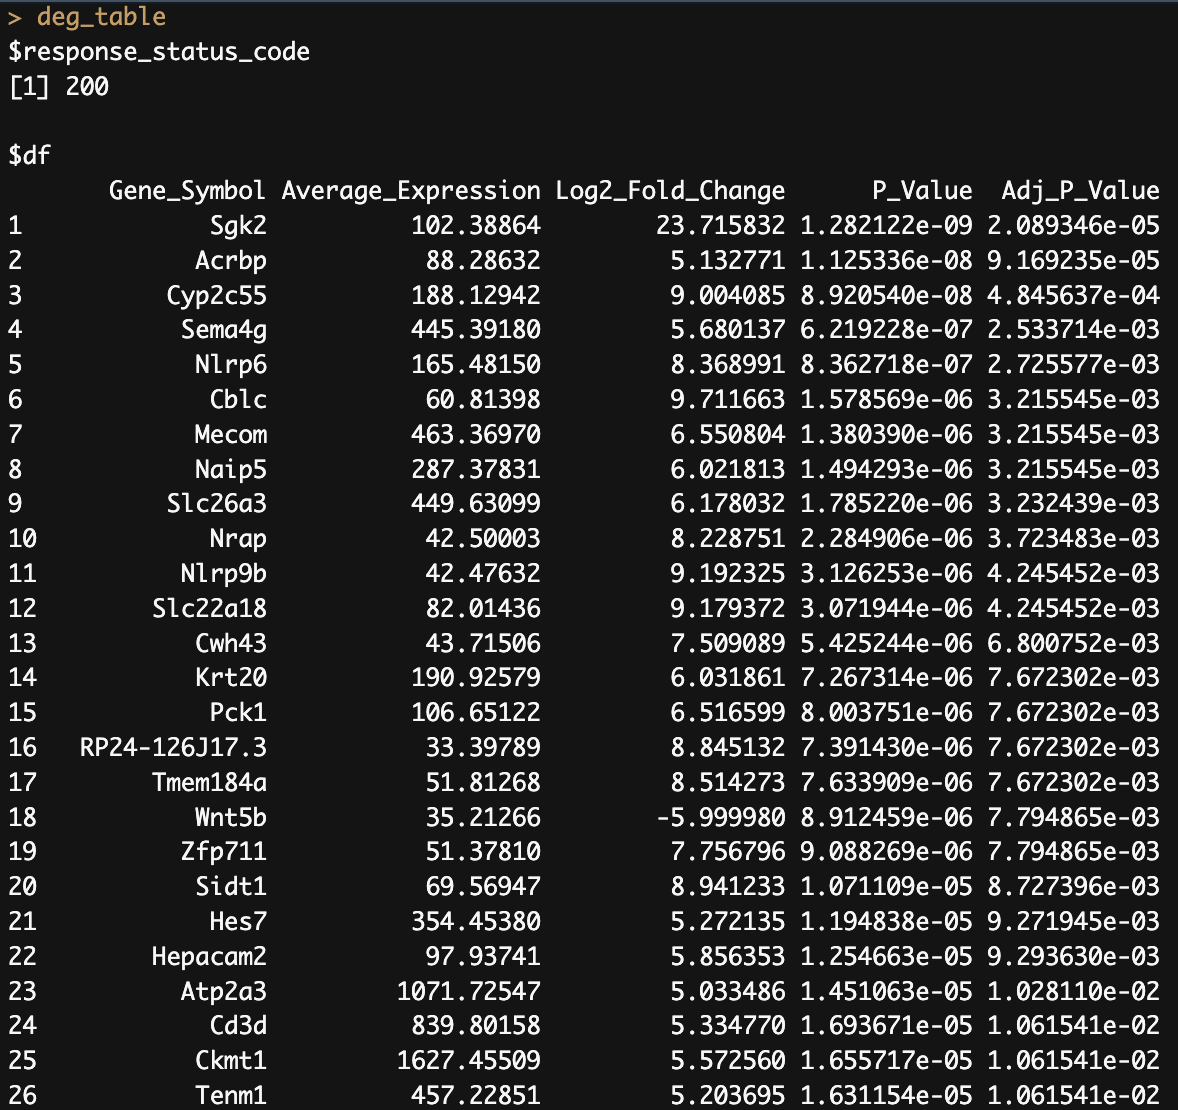Click P value 1.282122e-09

point(887,225)
